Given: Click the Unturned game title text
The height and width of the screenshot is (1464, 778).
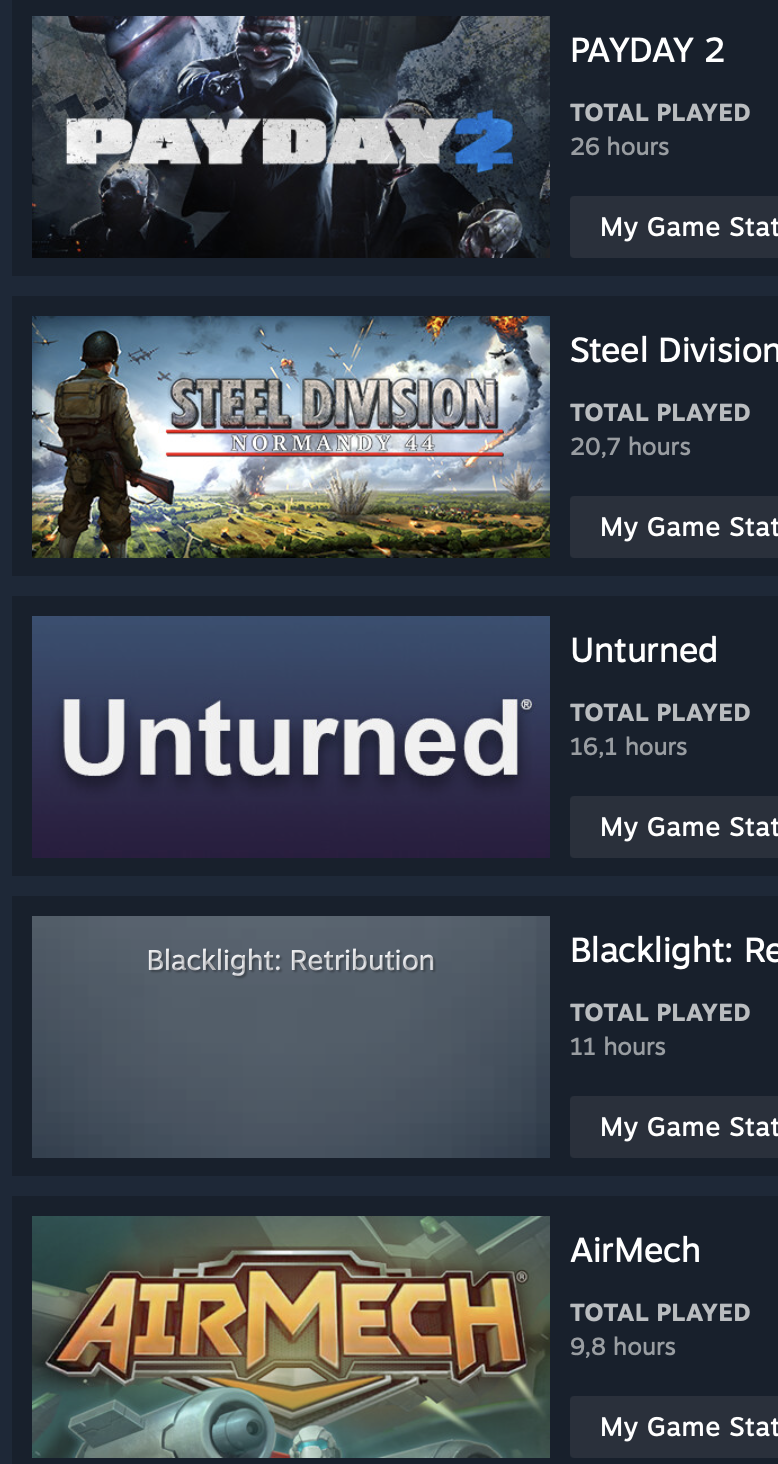Looking at the screenshot, I should [644, 650].
